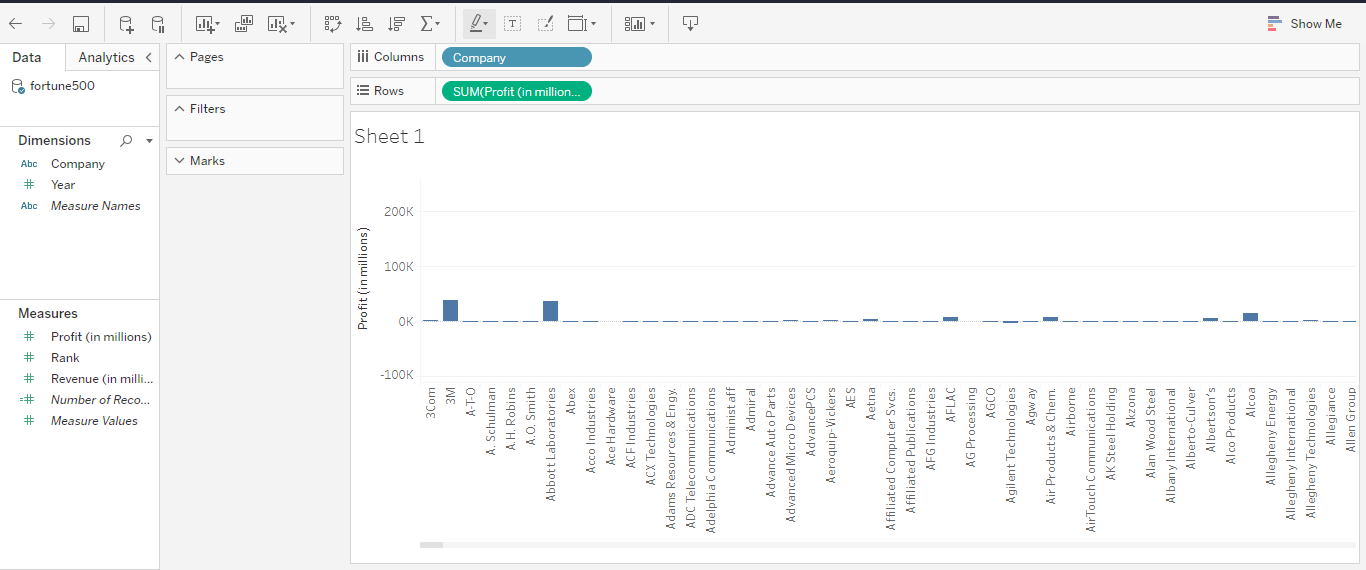1366x570 pixels.
Task: Collapse the Pages card
Action: (x=179, y=57)
